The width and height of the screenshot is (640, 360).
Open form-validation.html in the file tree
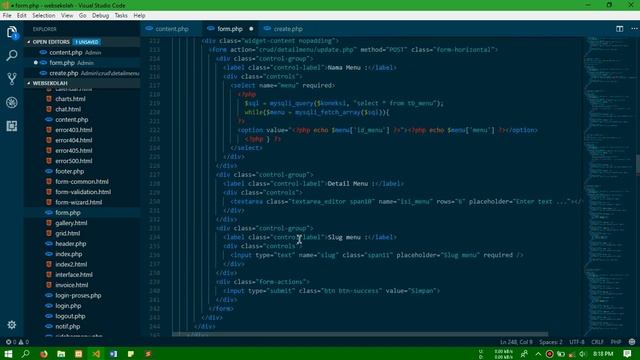83,192
